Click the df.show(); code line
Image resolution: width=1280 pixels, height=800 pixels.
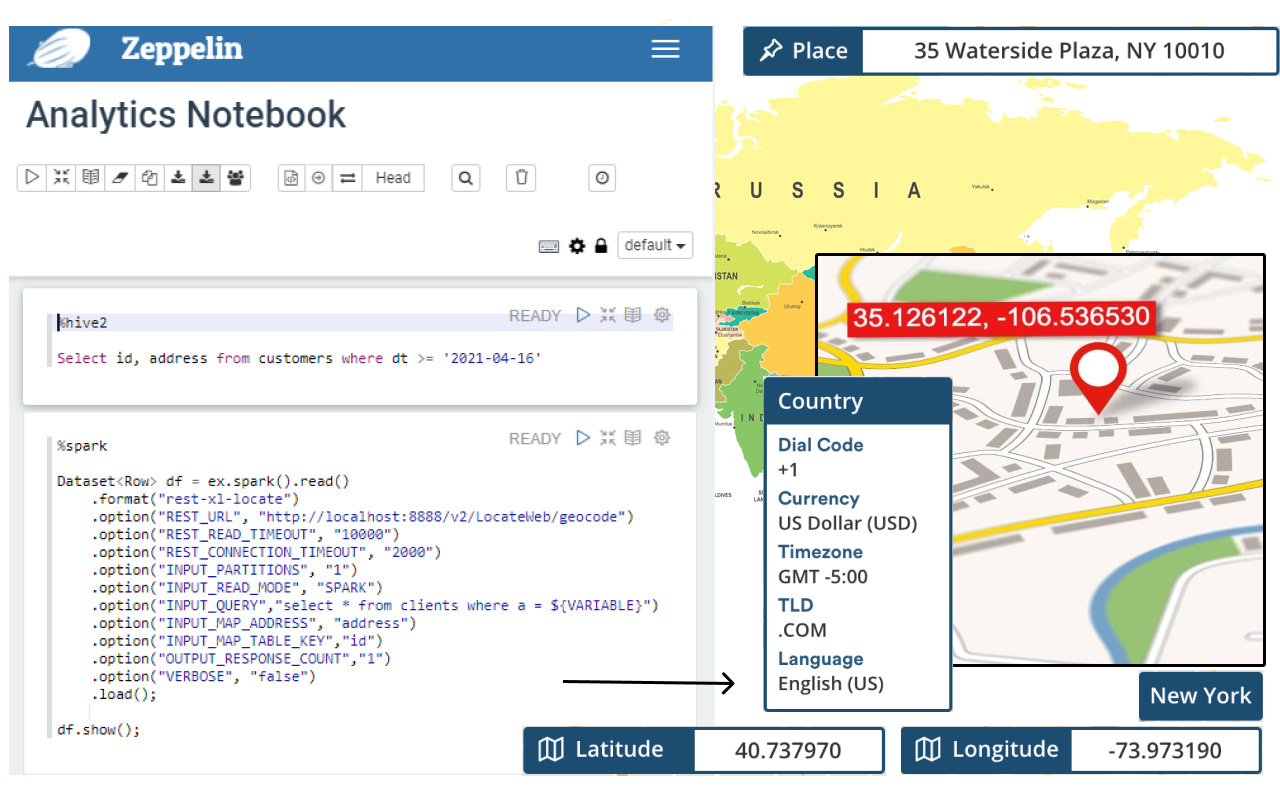click(x=99, y=730)
